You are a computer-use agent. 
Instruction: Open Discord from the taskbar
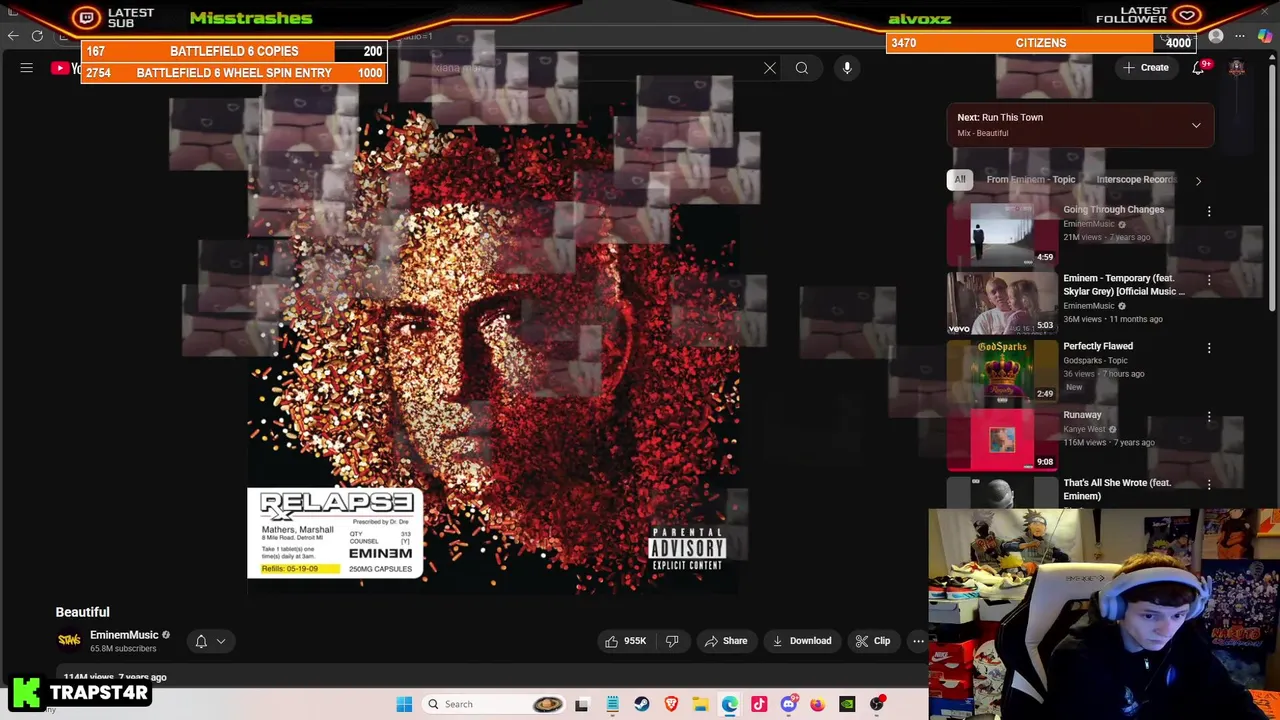789,704
